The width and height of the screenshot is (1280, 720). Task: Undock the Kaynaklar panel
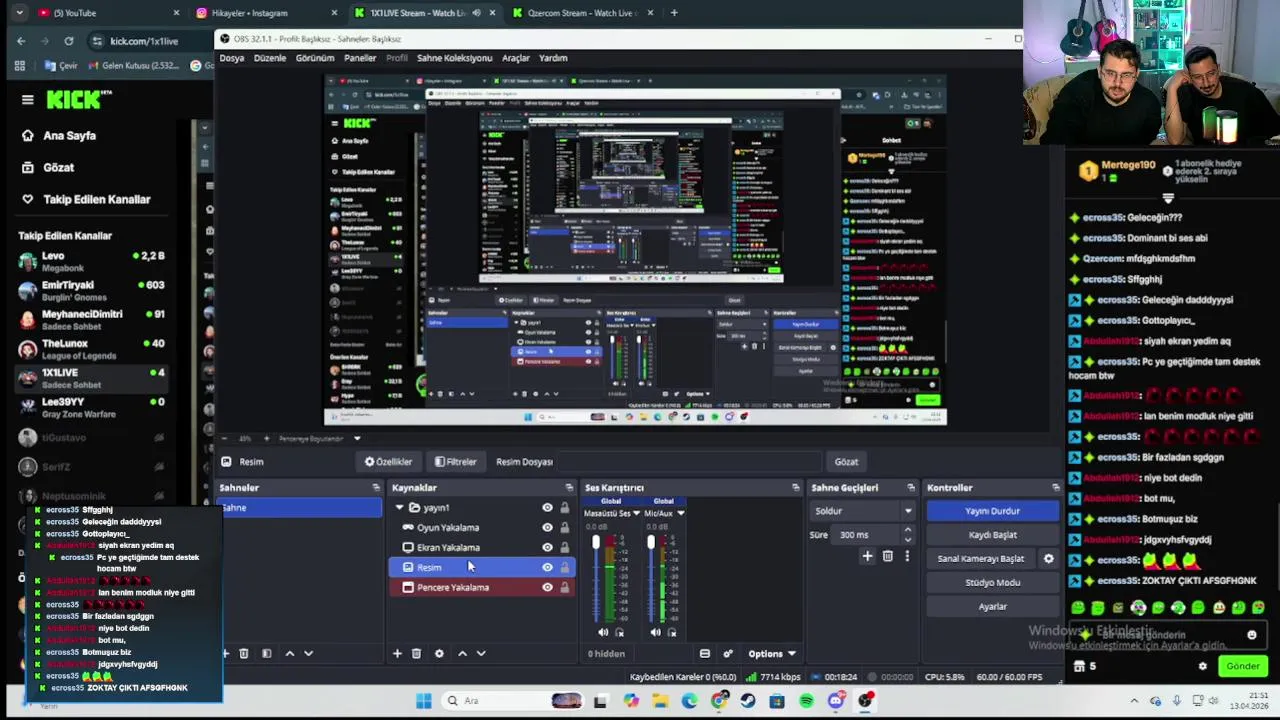(571, 488)
